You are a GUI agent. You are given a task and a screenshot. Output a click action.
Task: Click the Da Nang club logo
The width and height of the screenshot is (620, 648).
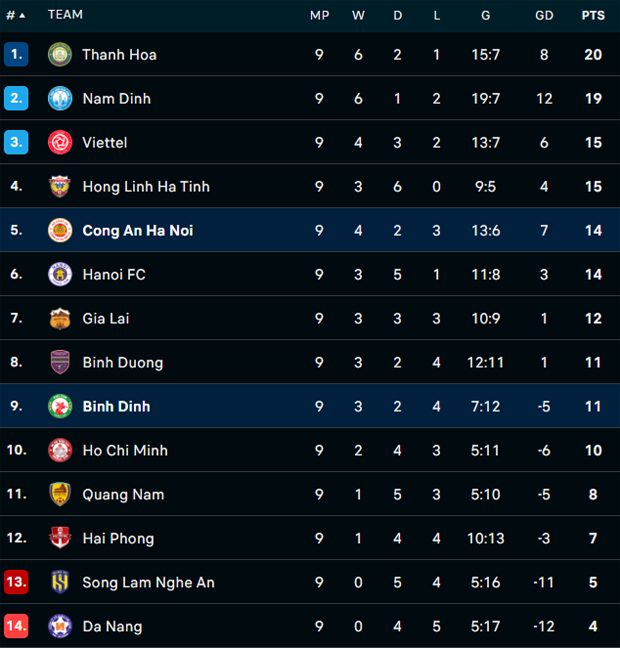click(x=60, y=627)
